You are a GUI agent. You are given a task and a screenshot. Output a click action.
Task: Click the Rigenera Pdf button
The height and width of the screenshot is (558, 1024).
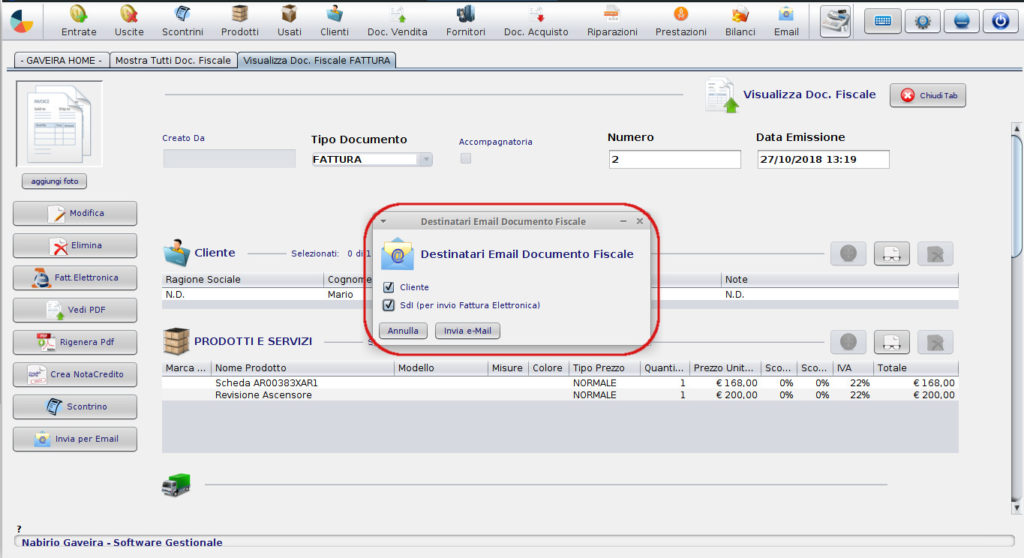click(x=75, y=342)
